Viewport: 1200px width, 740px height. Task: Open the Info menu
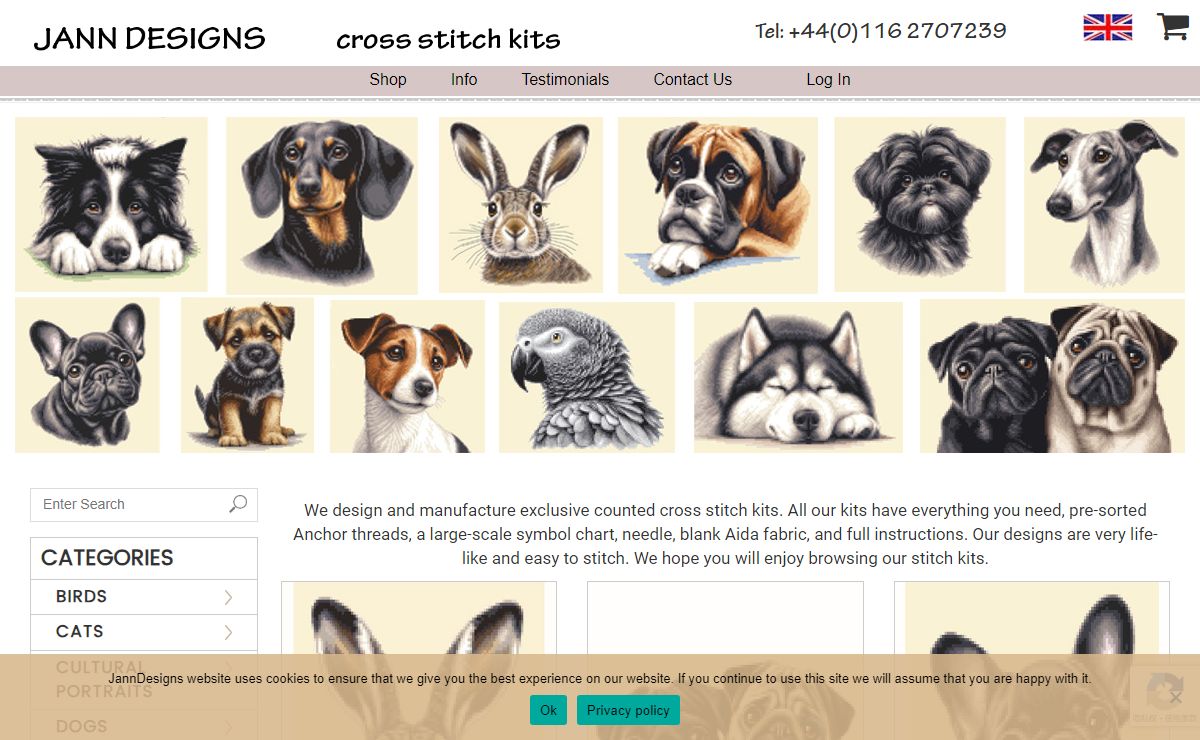[464, 80]
